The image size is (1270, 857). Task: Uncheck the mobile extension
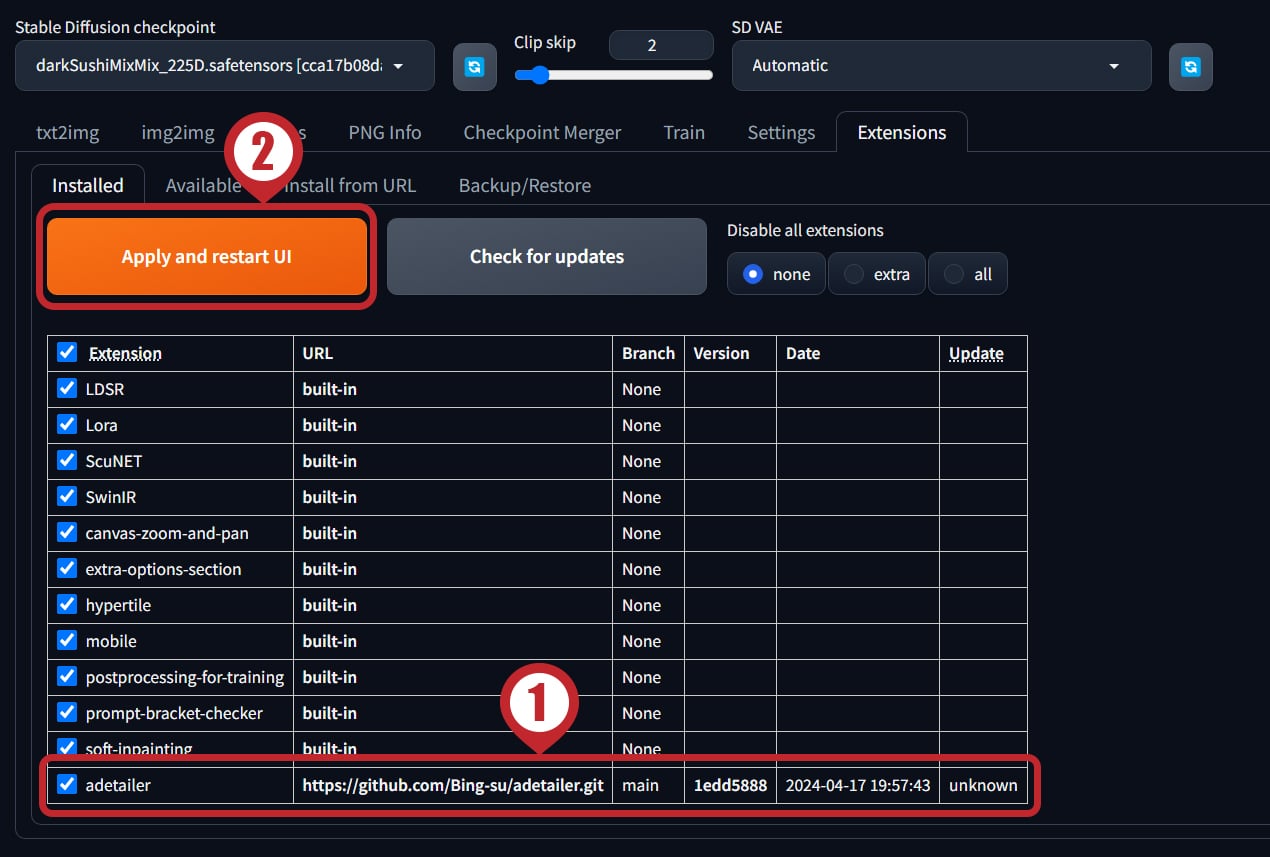67,640
